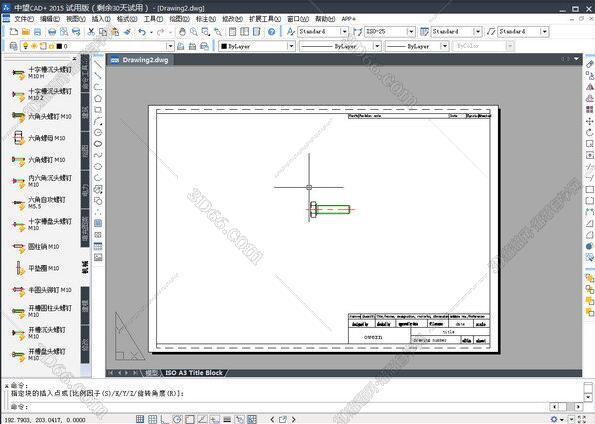The image size is (595, 424).
Task: Insert the 六角螺母 M10 block
Action: click(39, 138)
